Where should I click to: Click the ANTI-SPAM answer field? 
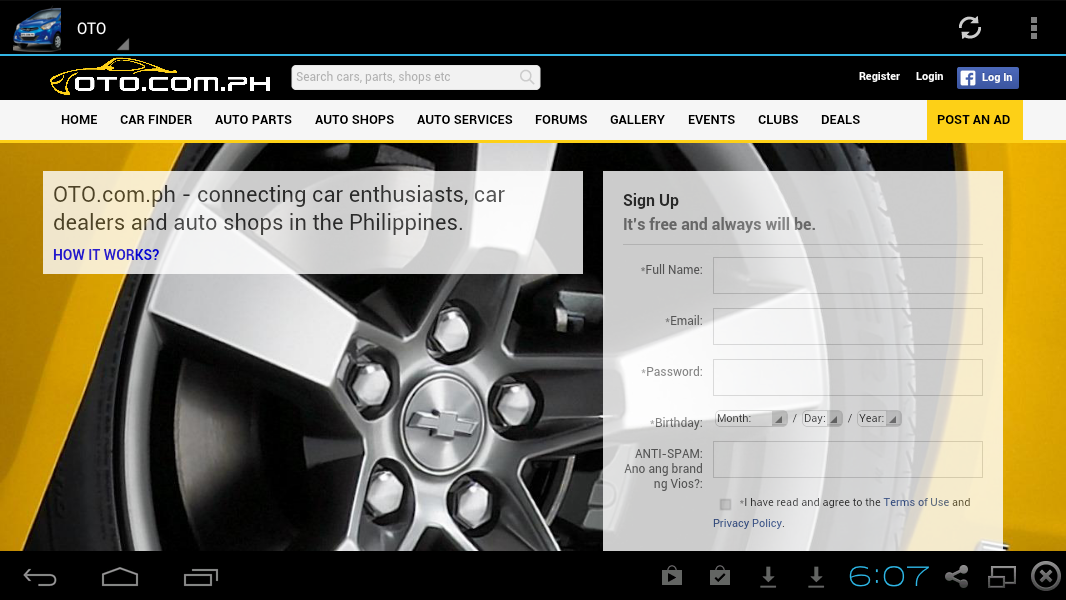[x=847, y=459]
